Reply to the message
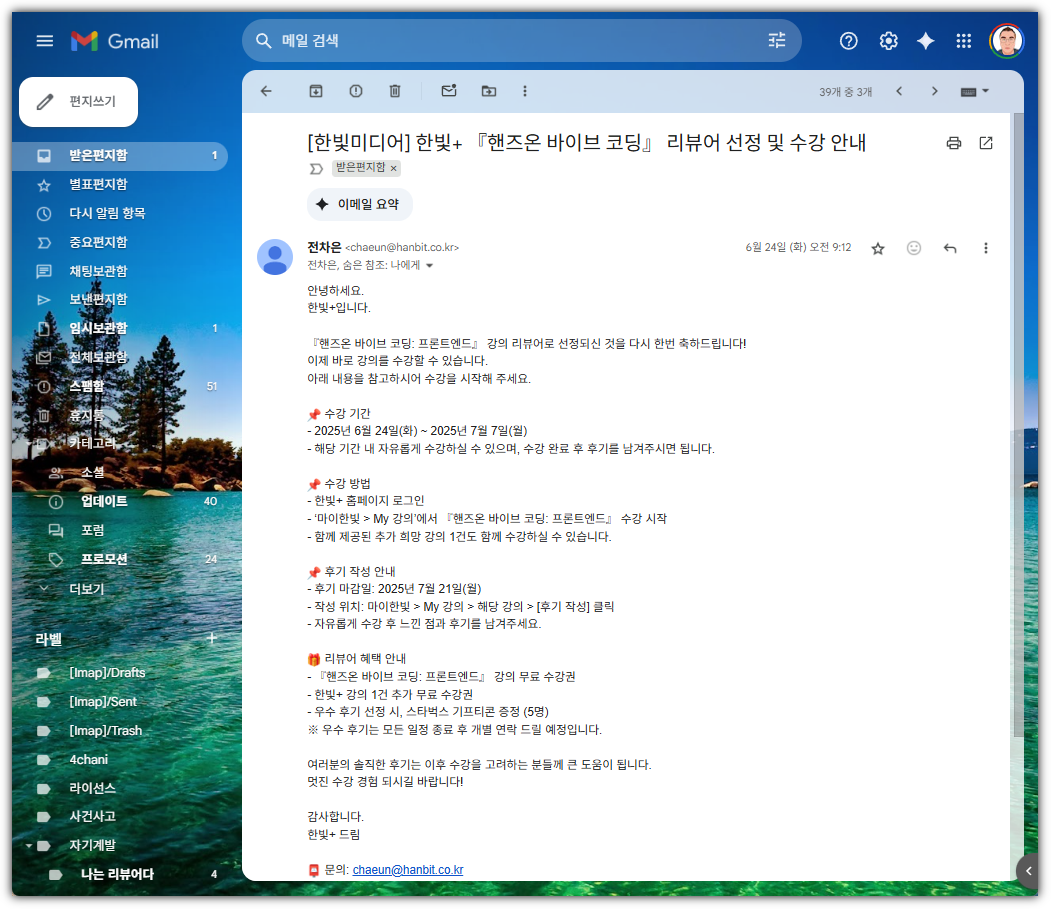This screenshot has height=909, width=1051. (950, 248)
